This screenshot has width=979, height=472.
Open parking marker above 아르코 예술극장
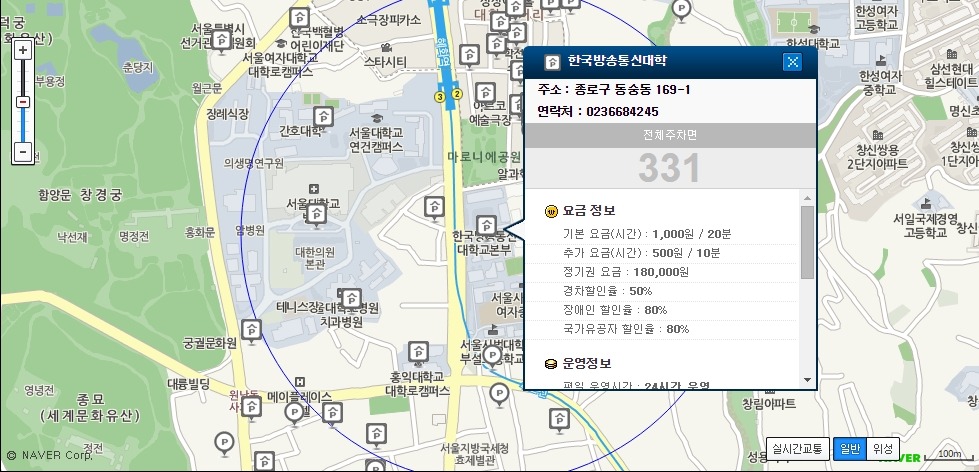pos(485,94)
